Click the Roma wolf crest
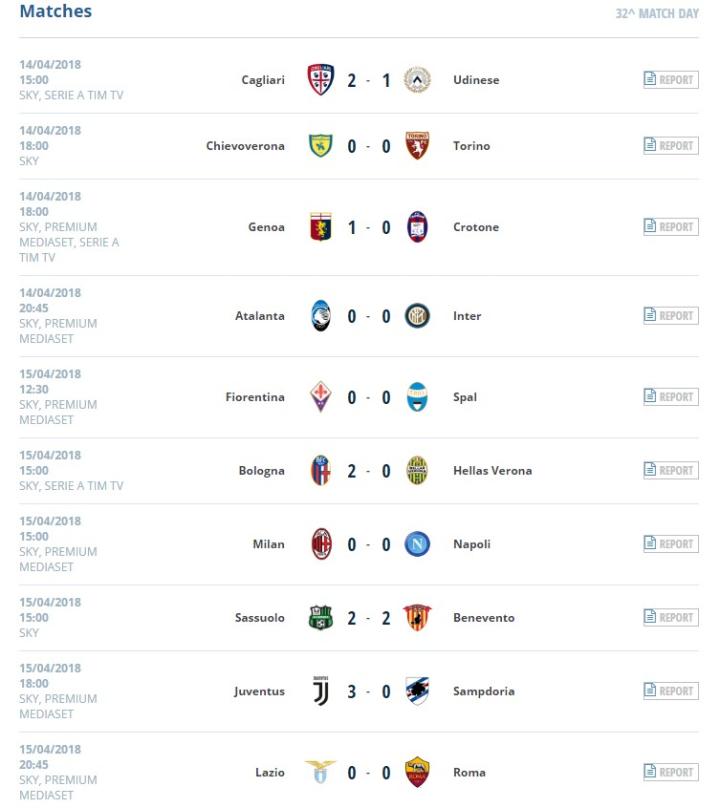The width and height of the screenshot is (720, 808). click(x=417, y=772)
